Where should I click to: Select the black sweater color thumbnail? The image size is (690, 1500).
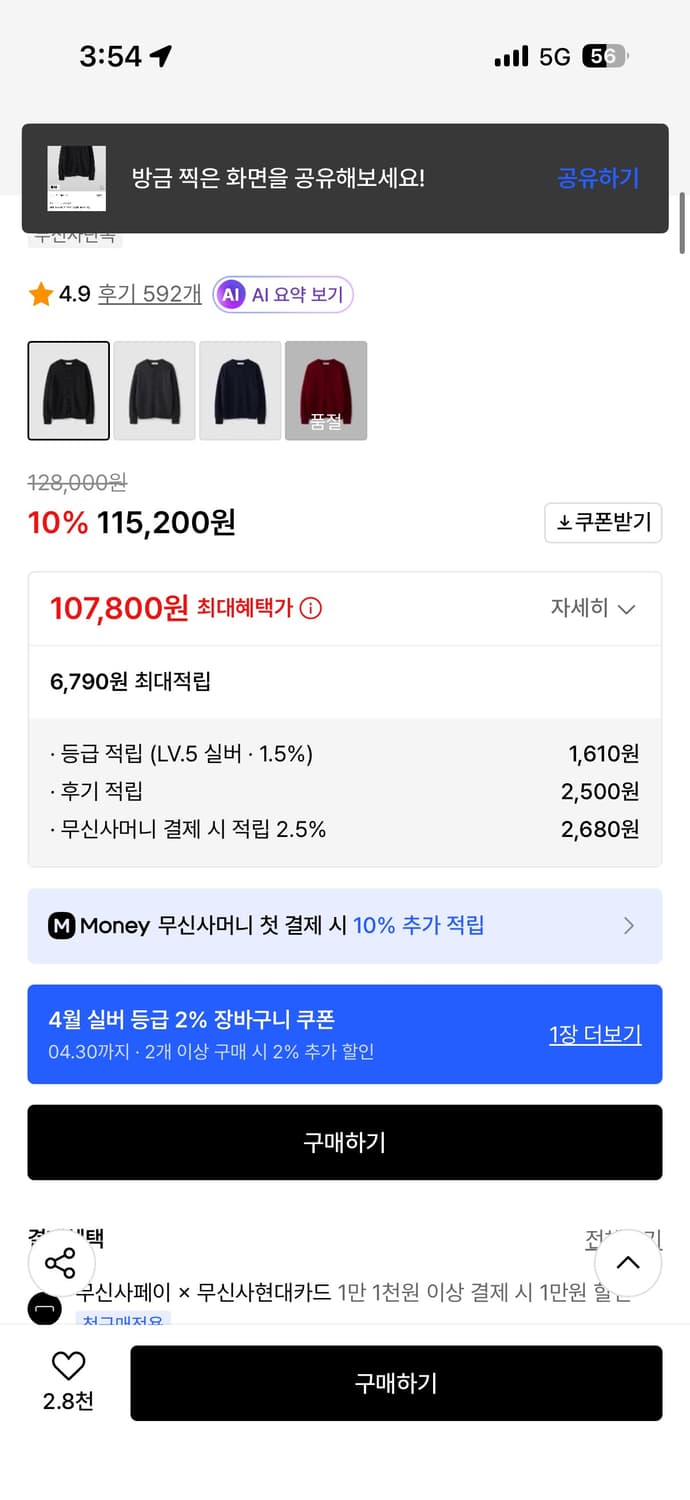[68, 390]
